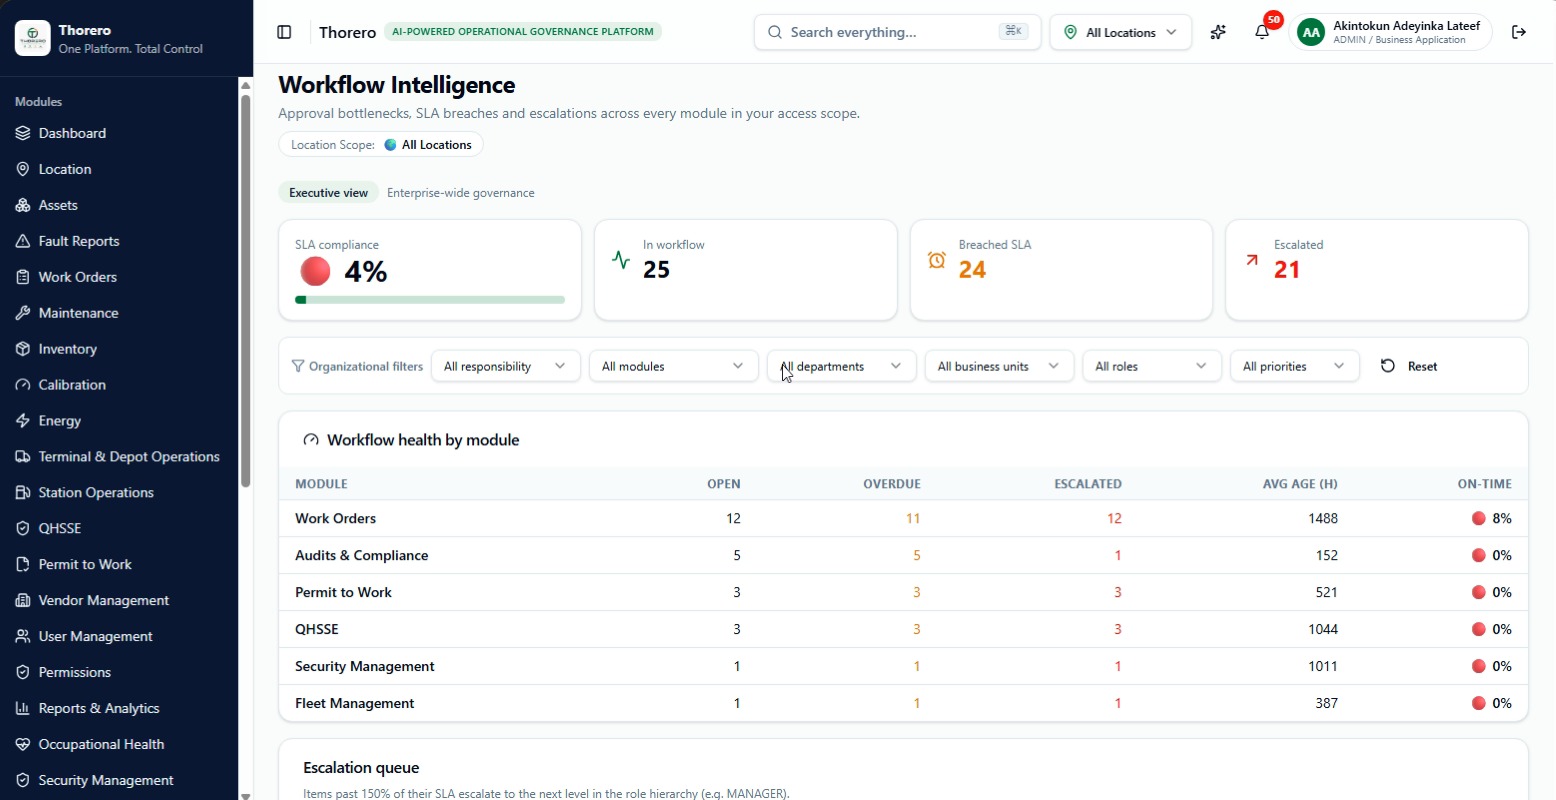Click the Maintenance wrench icon
1556x800 pixels.
pos(23,313)
